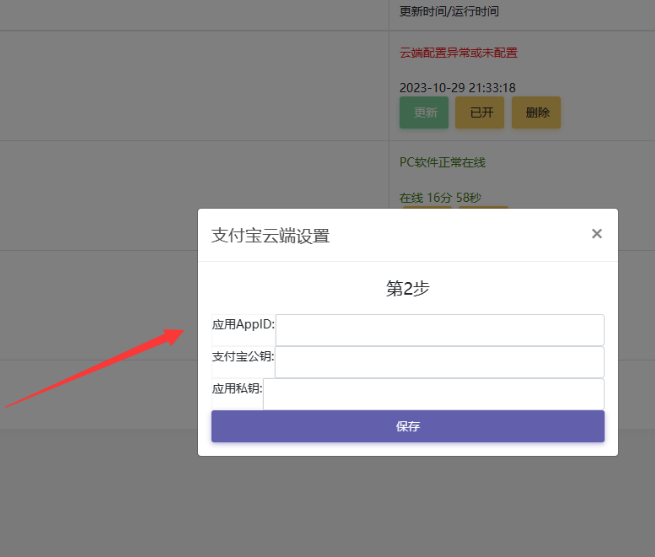Image resolution: width=655 pixels, height=557 pixels.
Task: Click the PC软件正常在线 status text
Action: (442, 162)
